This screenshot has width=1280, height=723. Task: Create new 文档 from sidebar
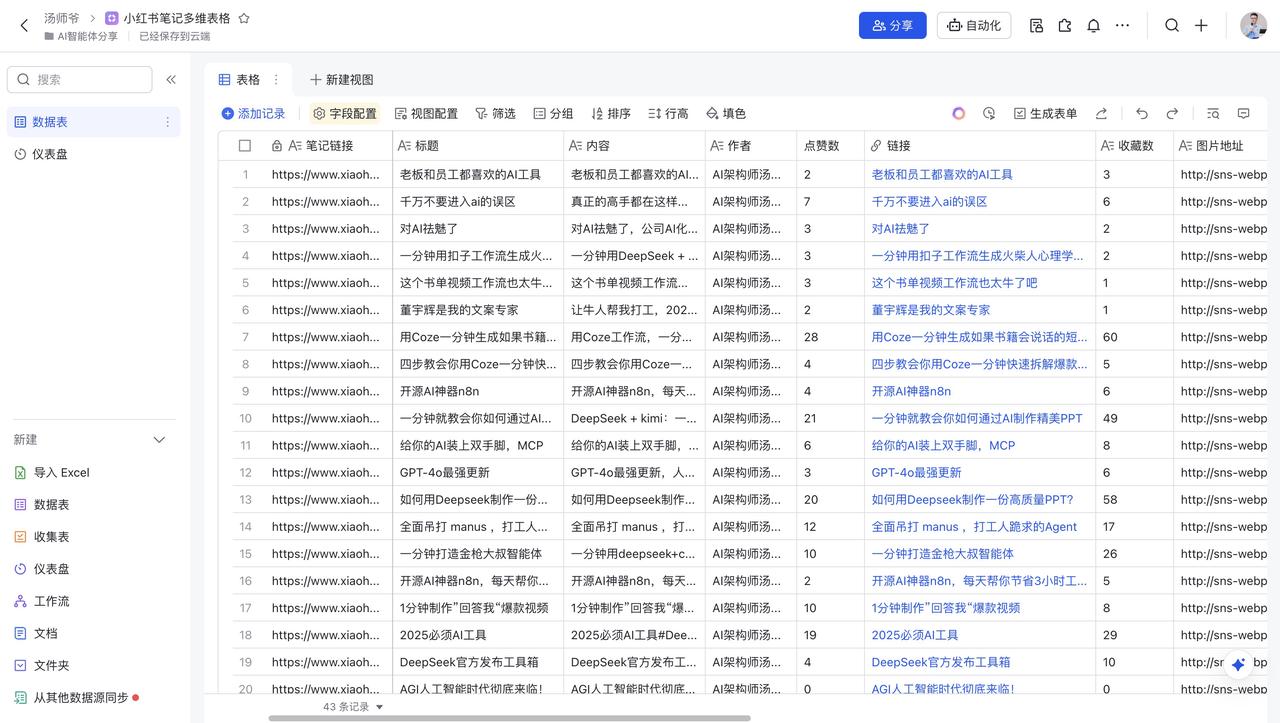click(x=36, y=633)
